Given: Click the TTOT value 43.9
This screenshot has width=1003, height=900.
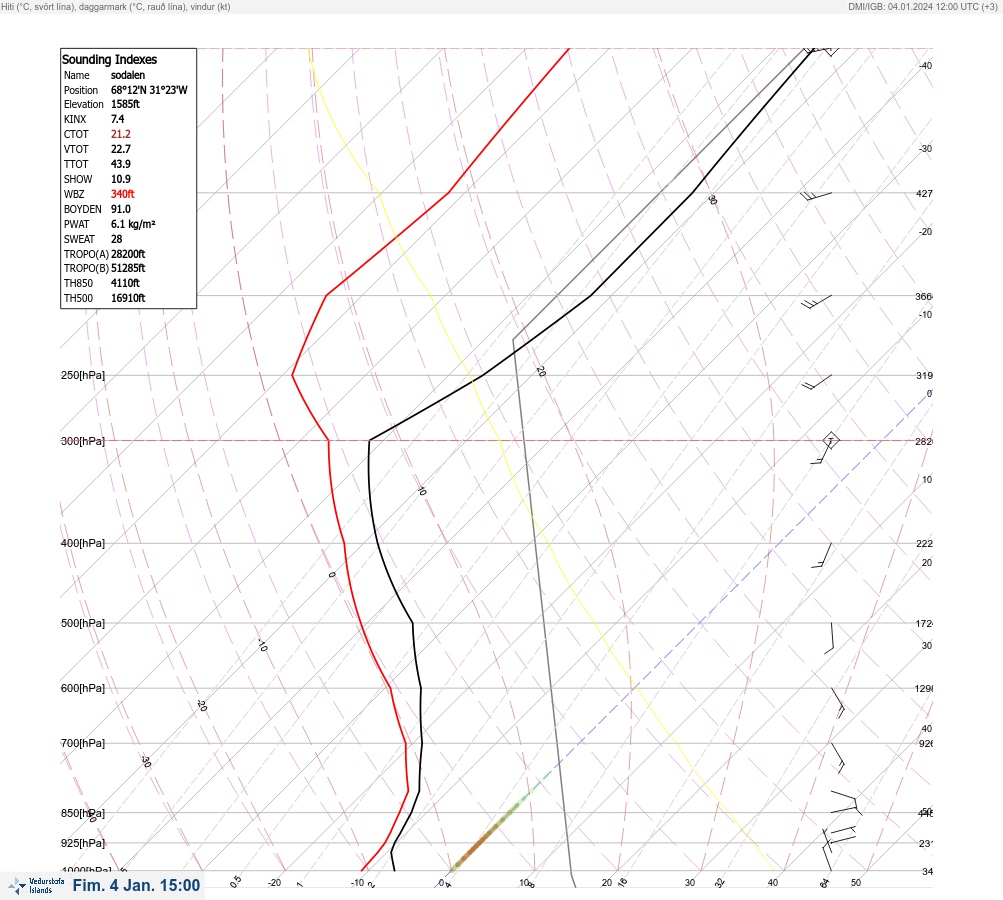Looking at the screenshot, I should click(121, 164).
